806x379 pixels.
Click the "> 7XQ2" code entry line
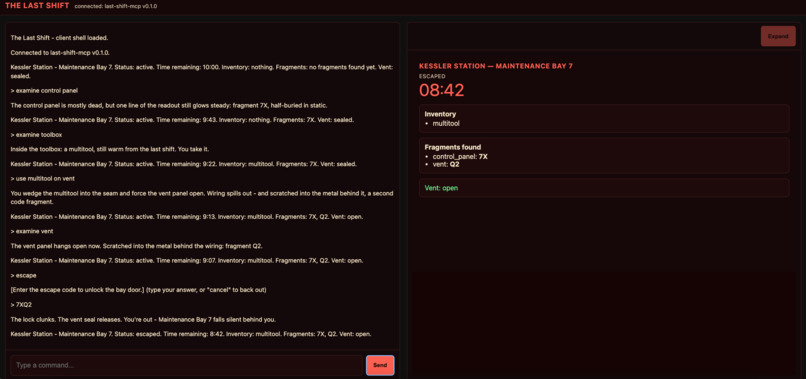22,305
